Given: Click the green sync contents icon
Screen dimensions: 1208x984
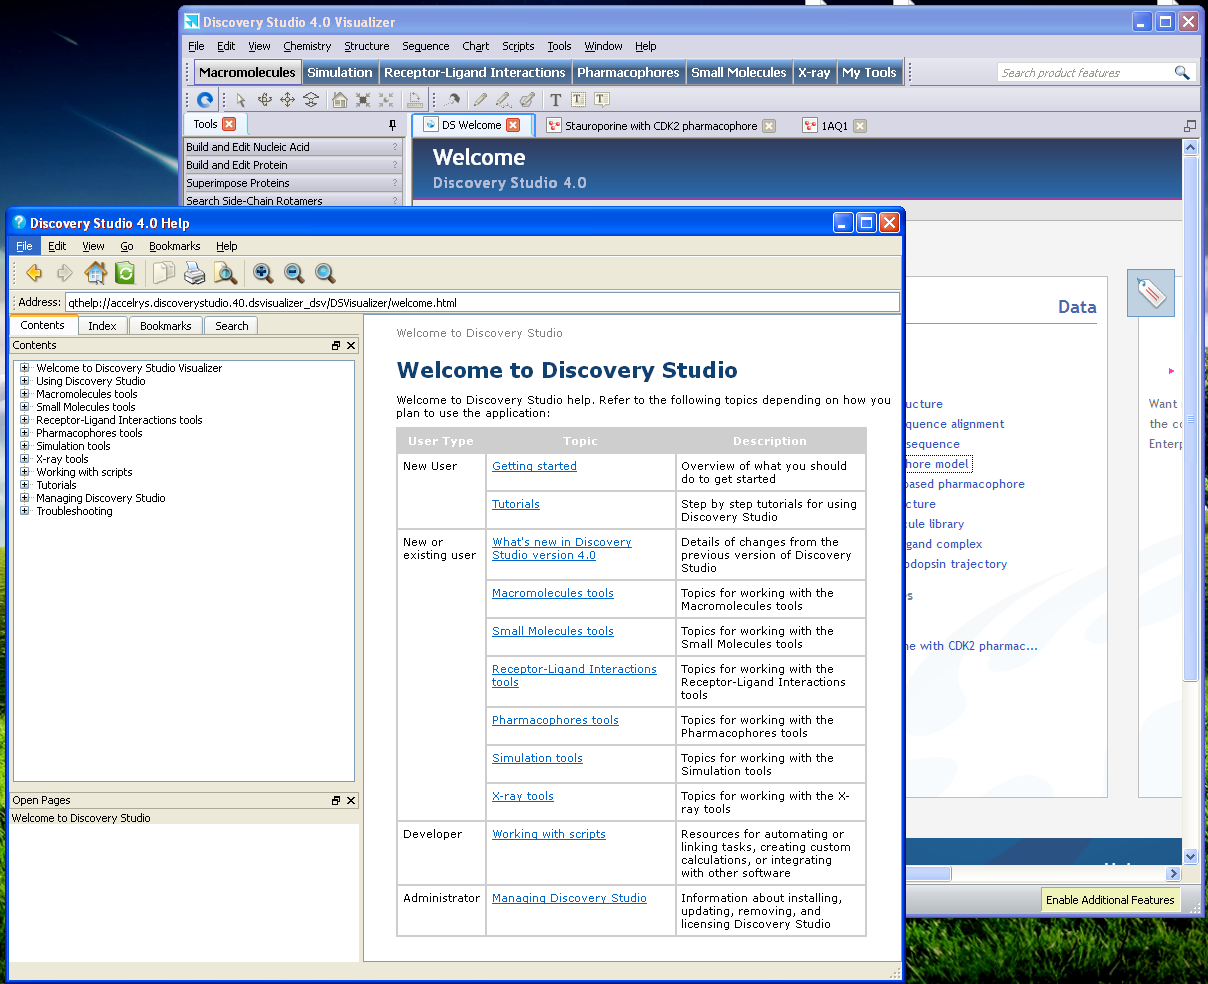Looking at the screenshot, I should tap(125, 273).
